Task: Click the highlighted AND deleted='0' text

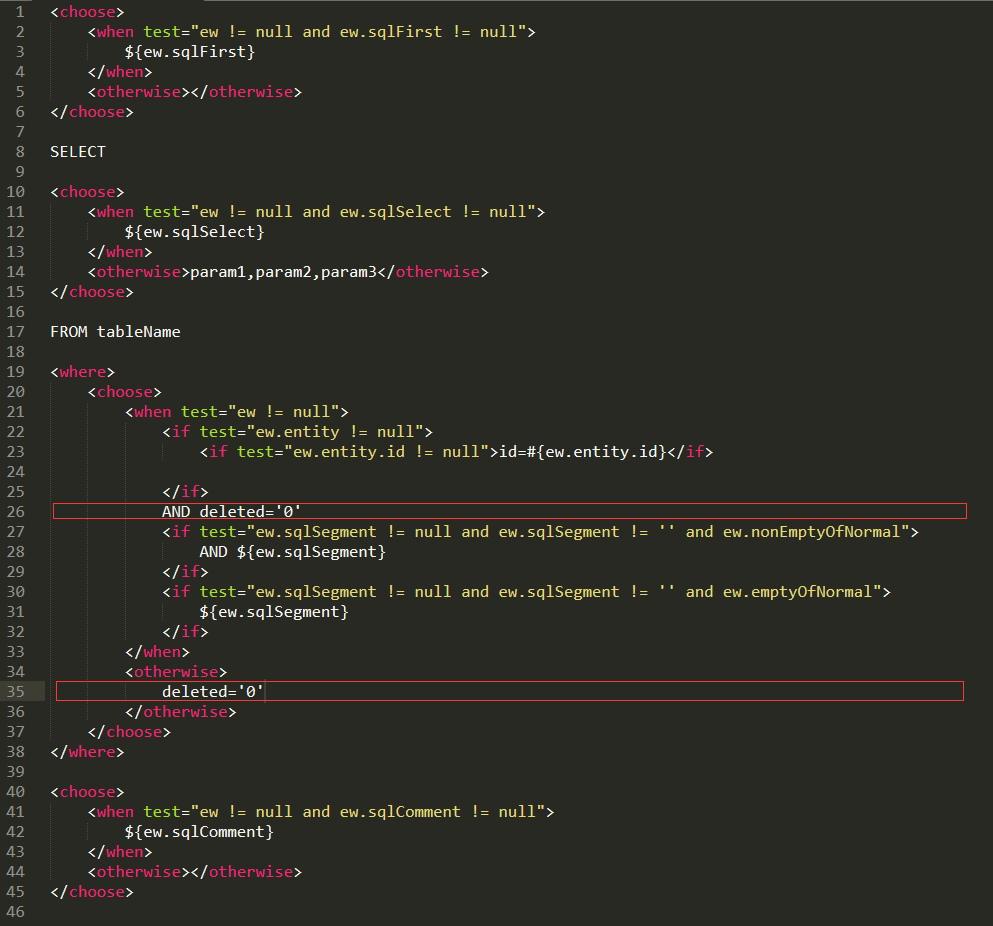Action: 231,512
